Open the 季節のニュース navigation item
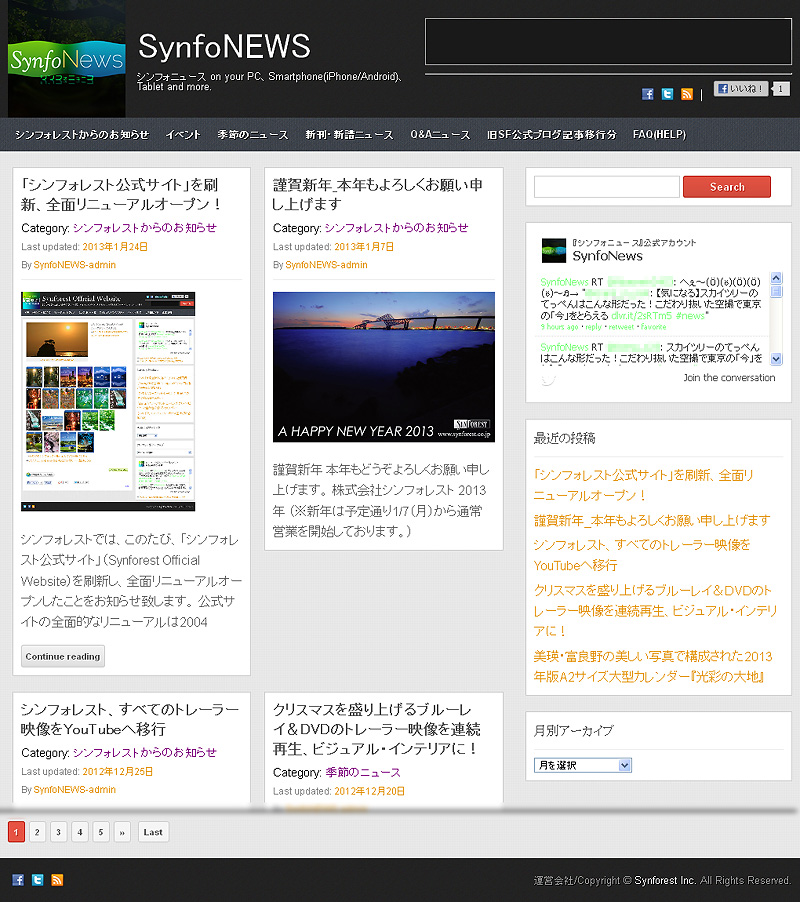This screenshot has width=800, height=902. tap(253, 135)
